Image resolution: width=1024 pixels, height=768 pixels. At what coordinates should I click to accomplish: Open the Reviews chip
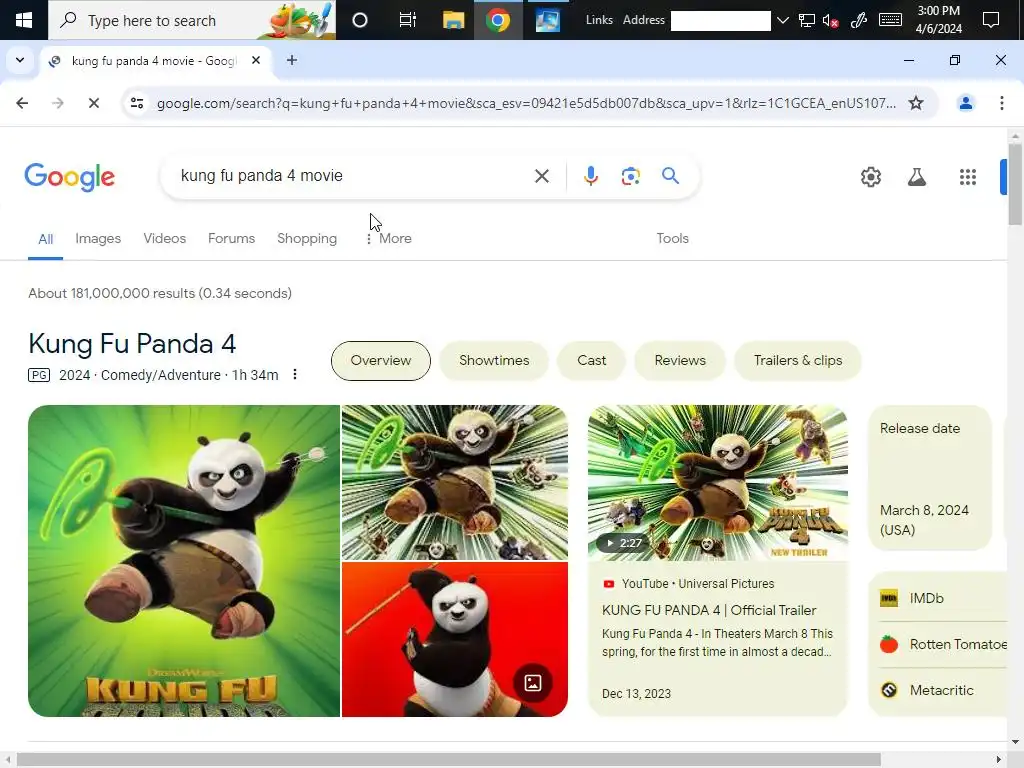(680, 360)
